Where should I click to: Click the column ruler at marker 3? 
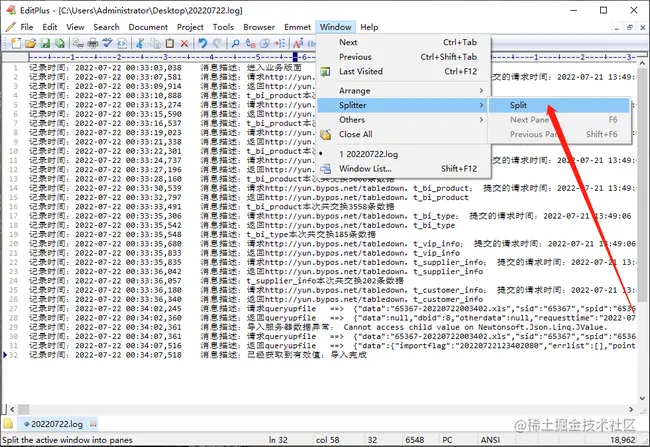(x=165, y=57)
